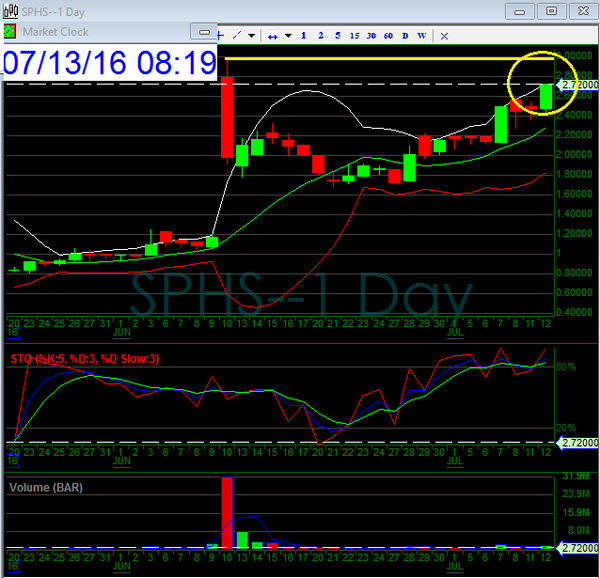
Task: Click the blue X toolbar icon
Action: coord(444,35)
